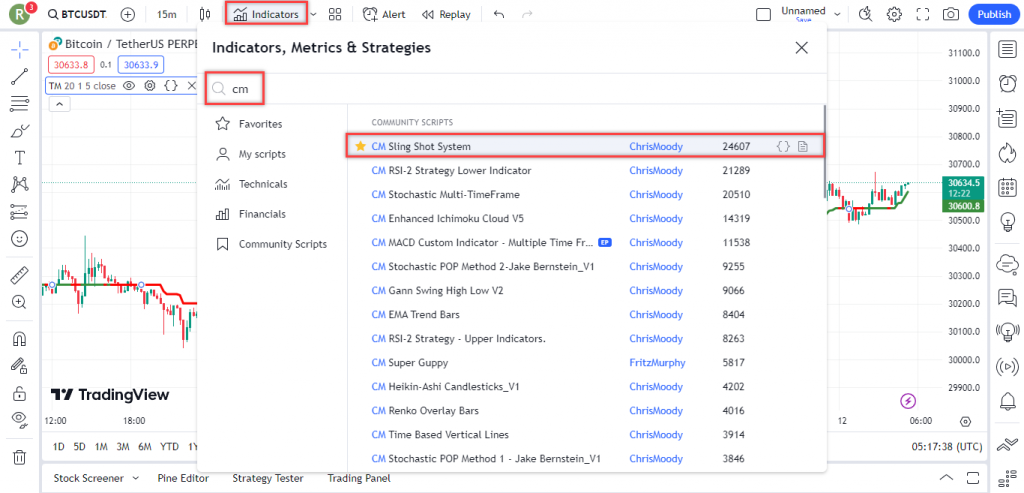The width and height of the screenshot is (1024, 493).
Task: Unfavorite CM Sling Shot System star
Action: pos(360,146)
